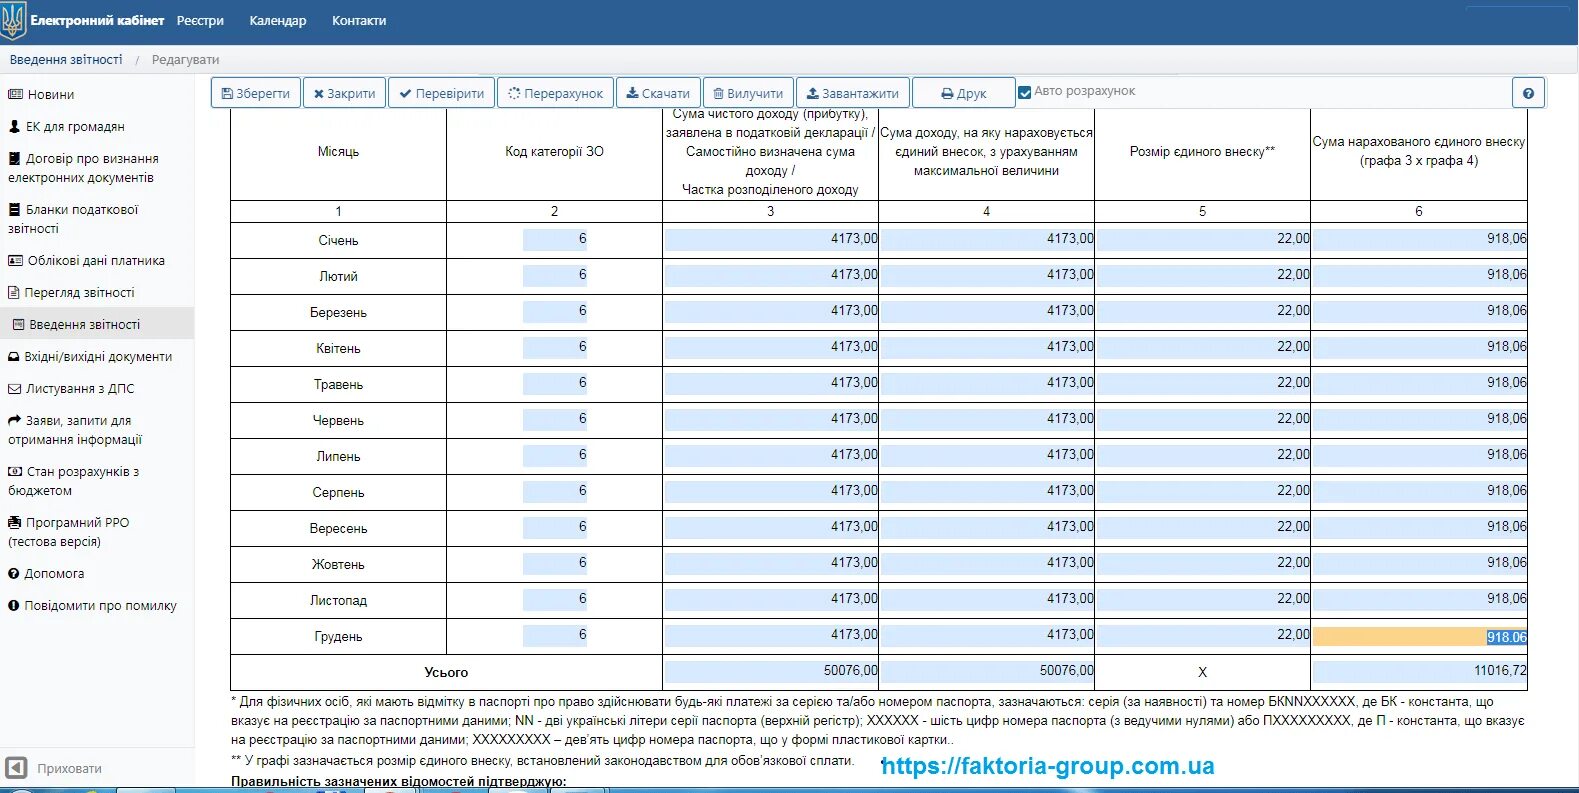The image size is (1579, 793).
Task: Open Перегляд звітності sidebar item
Action: [x=79, y=292]
